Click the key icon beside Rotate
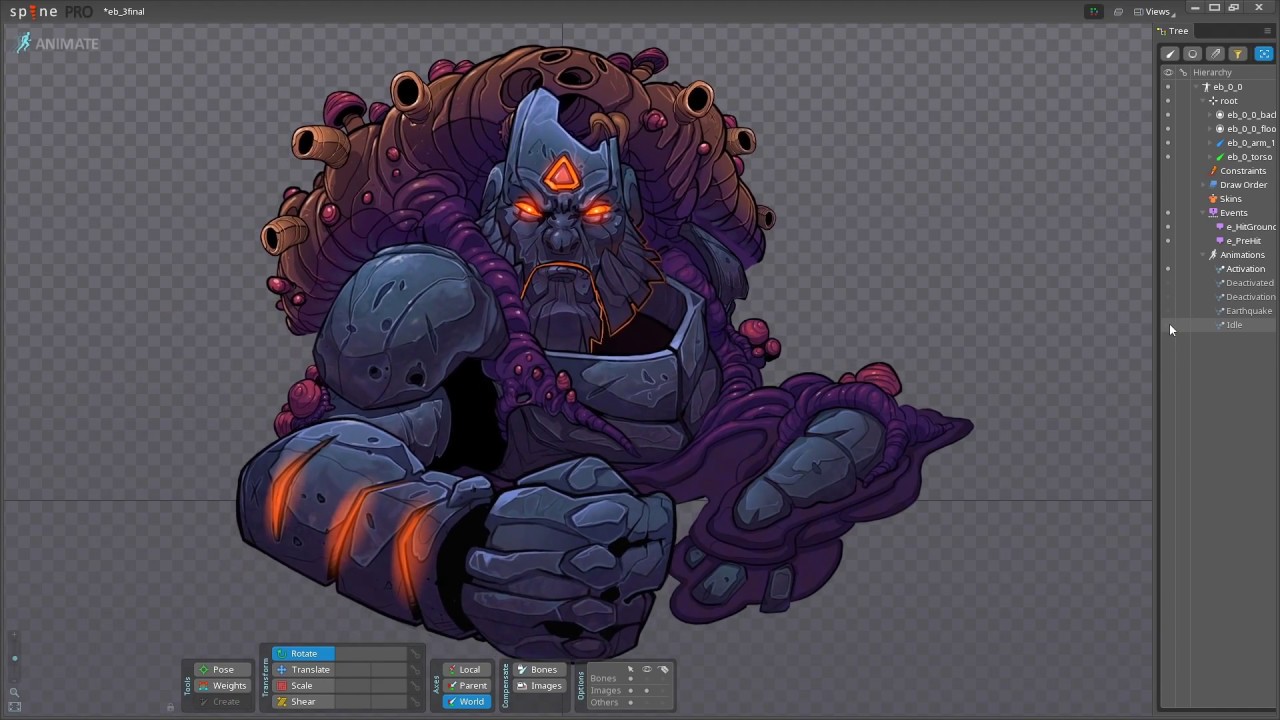Viewport: 1280px width, 720px height. point(415,654)
